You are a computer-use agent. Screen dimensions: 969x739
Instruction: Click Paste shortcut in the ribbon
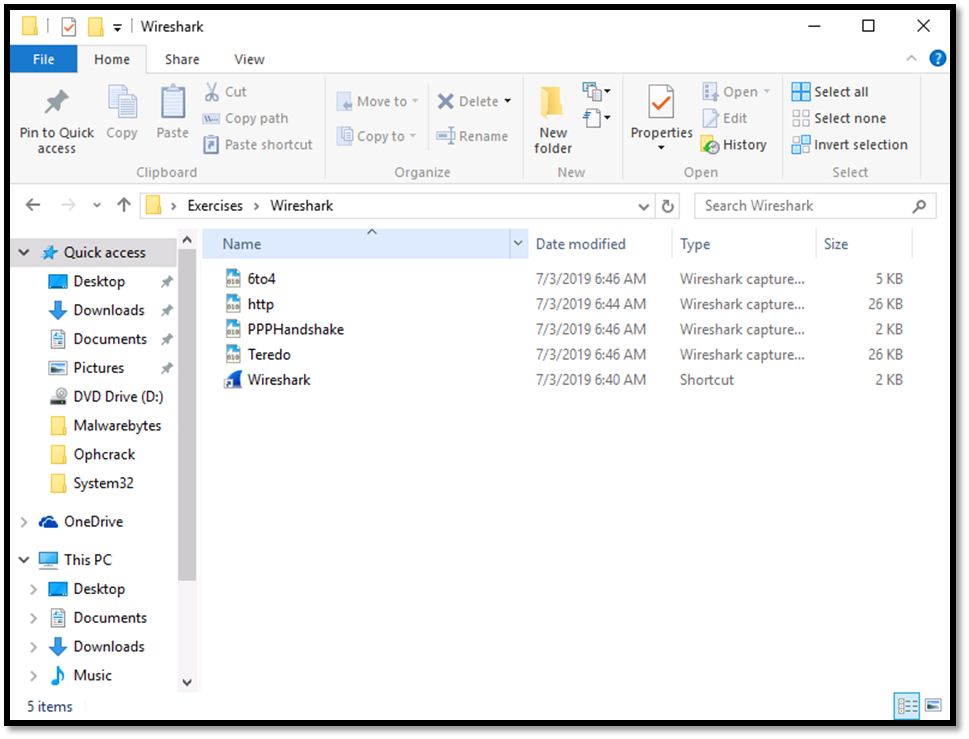[258, 145]
